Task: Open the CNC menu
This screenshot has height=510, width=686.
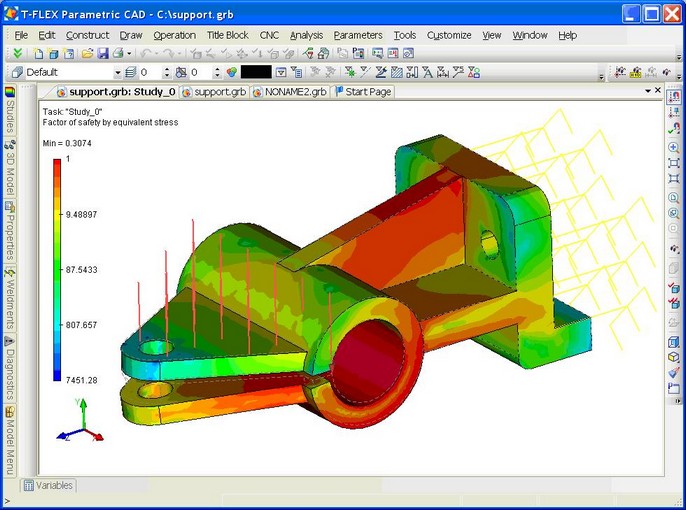Action: tap(269, 35)
